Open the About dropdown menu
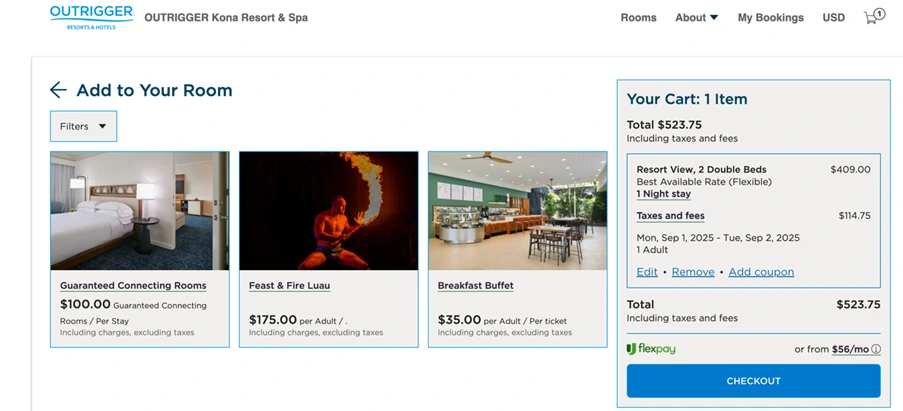 pyautogui.click(x=696, y=18)
